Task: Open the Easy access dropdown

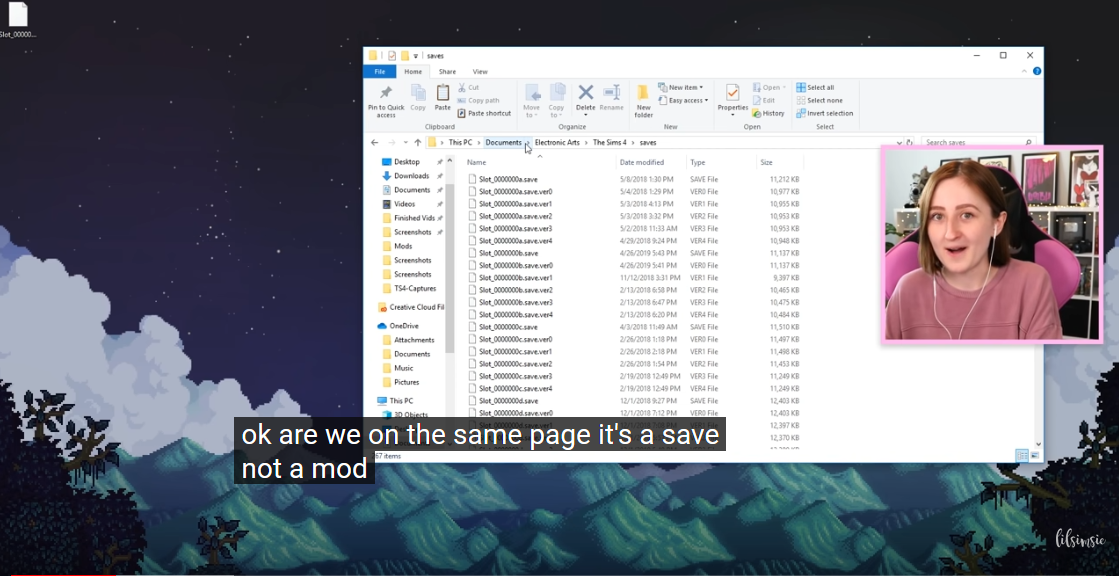Action: 683,101
